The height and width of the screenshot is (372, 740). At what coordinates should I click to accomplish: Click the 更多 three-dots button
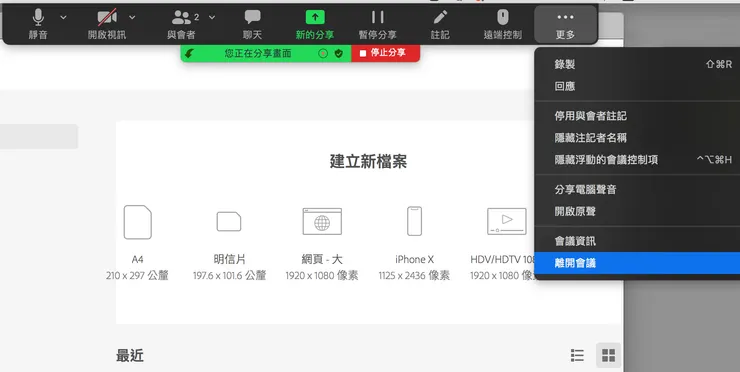point(565,24)
